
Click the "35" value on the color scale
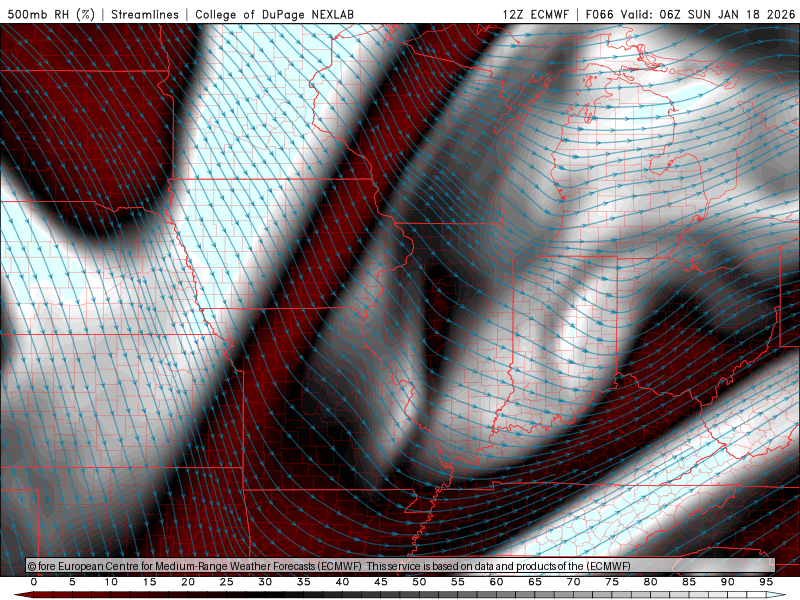[304, 582]
